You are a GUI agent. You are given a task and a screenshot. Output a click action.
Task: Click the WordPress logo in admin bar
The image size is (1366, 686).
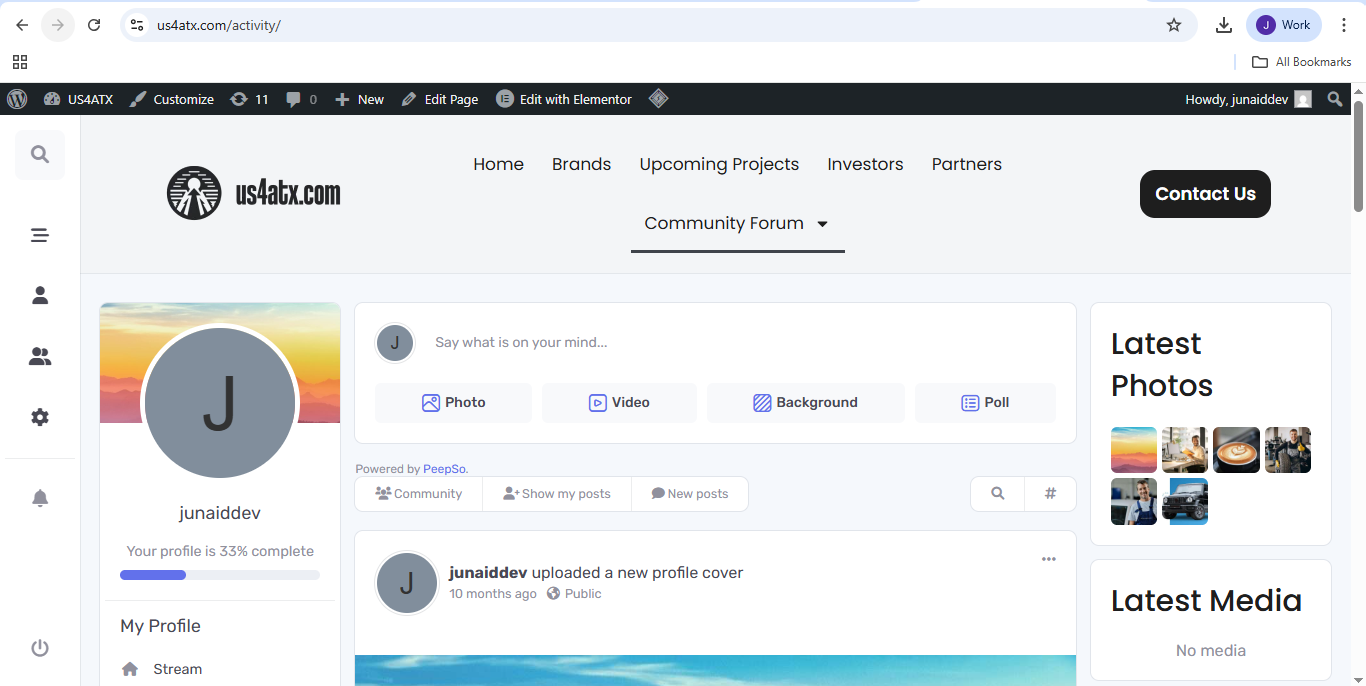pos(17,99)
